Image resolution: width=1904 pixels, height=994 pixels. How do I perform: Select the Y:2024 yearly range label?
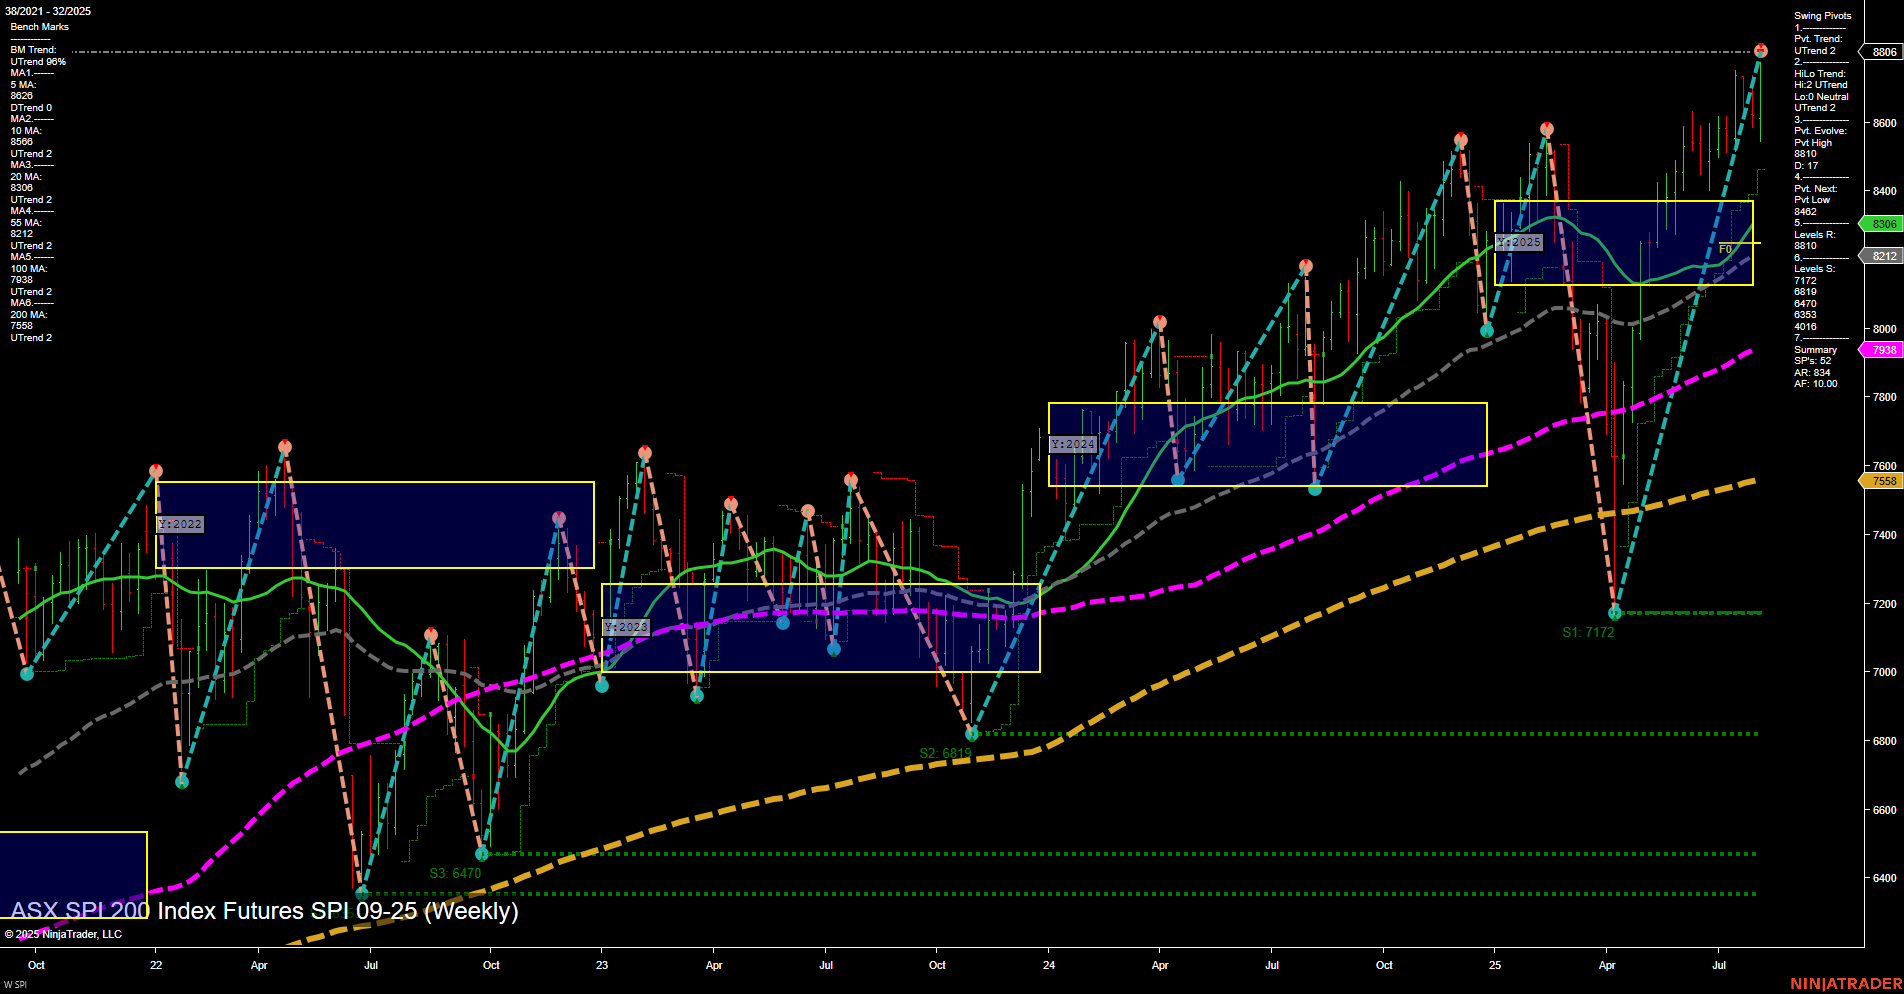1071,442
